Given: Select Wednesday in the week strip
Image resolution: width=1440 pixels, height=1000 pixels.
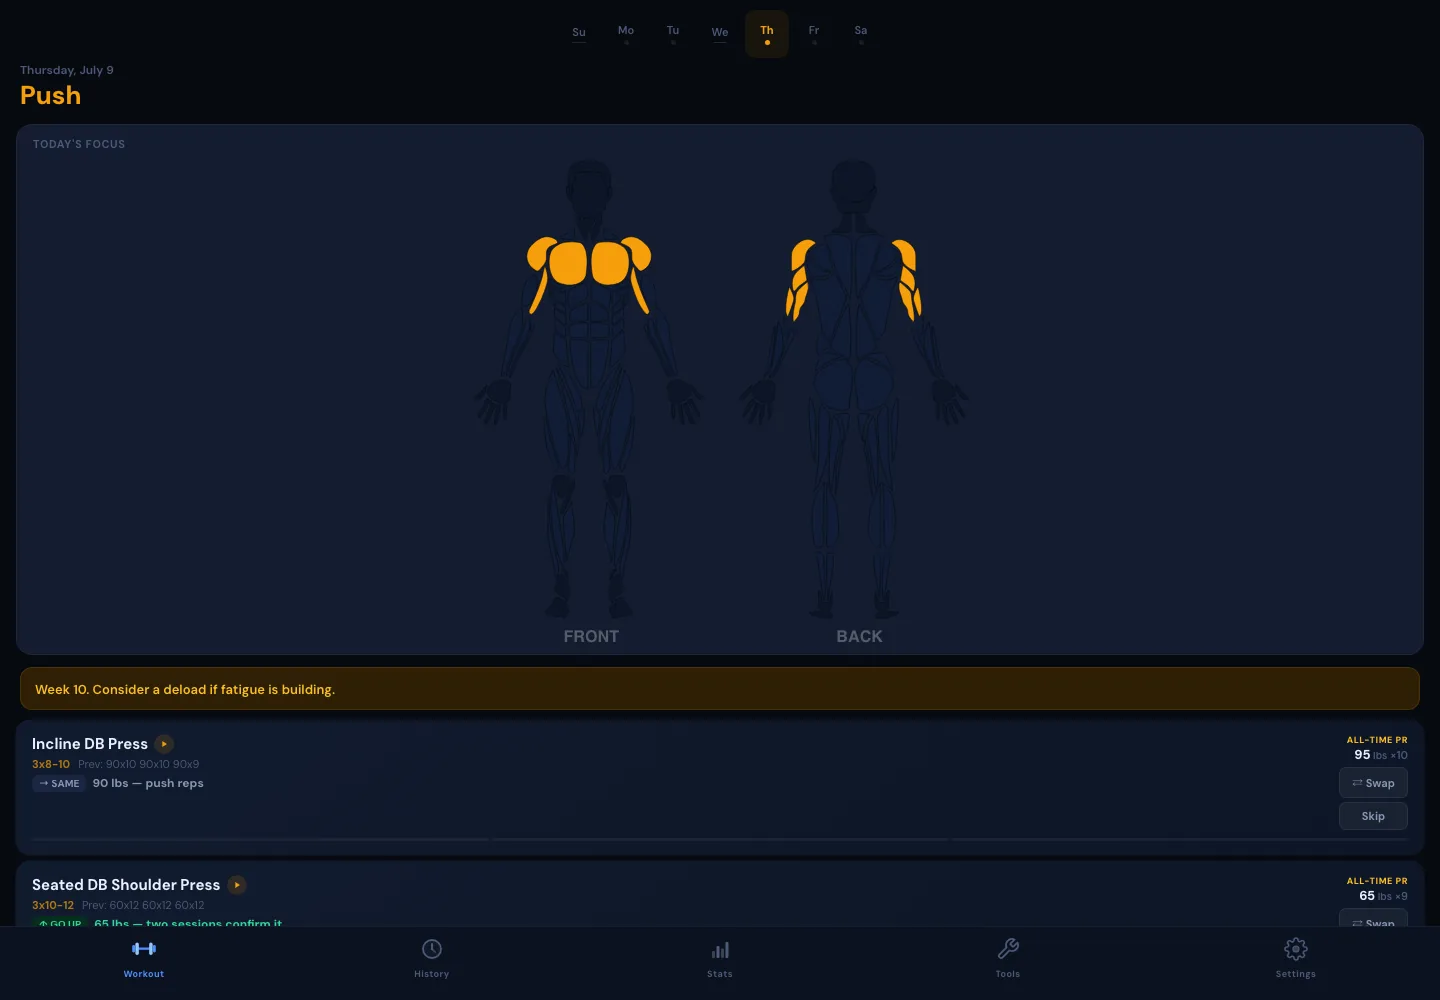Looking at the screenshot, I should (720, 34).
